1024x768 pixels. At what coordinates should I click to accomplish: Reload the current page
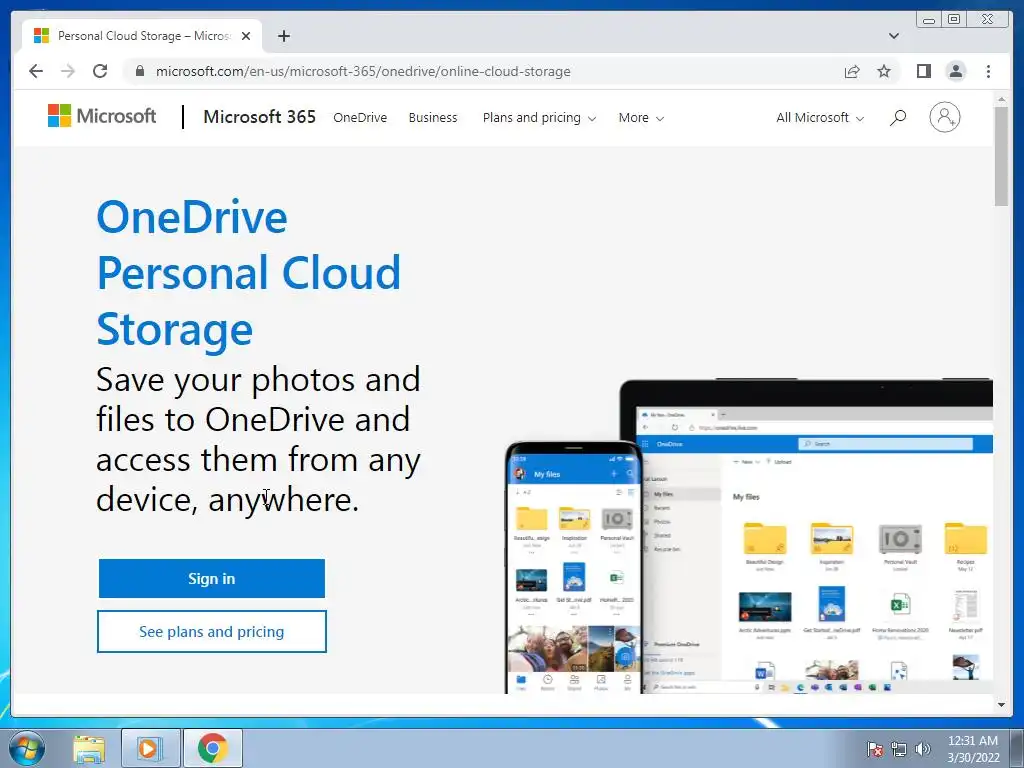tap(100, 71)
